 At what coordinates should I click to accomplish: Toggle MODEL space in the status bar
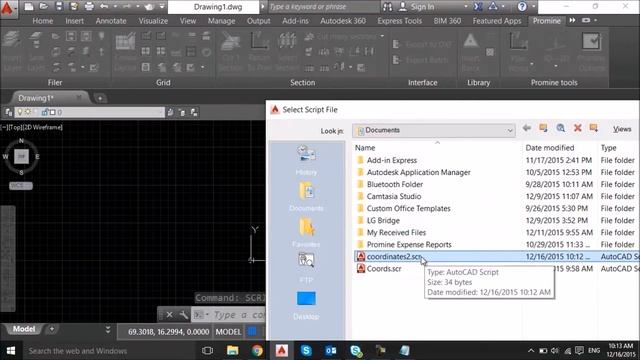point(228,332)
